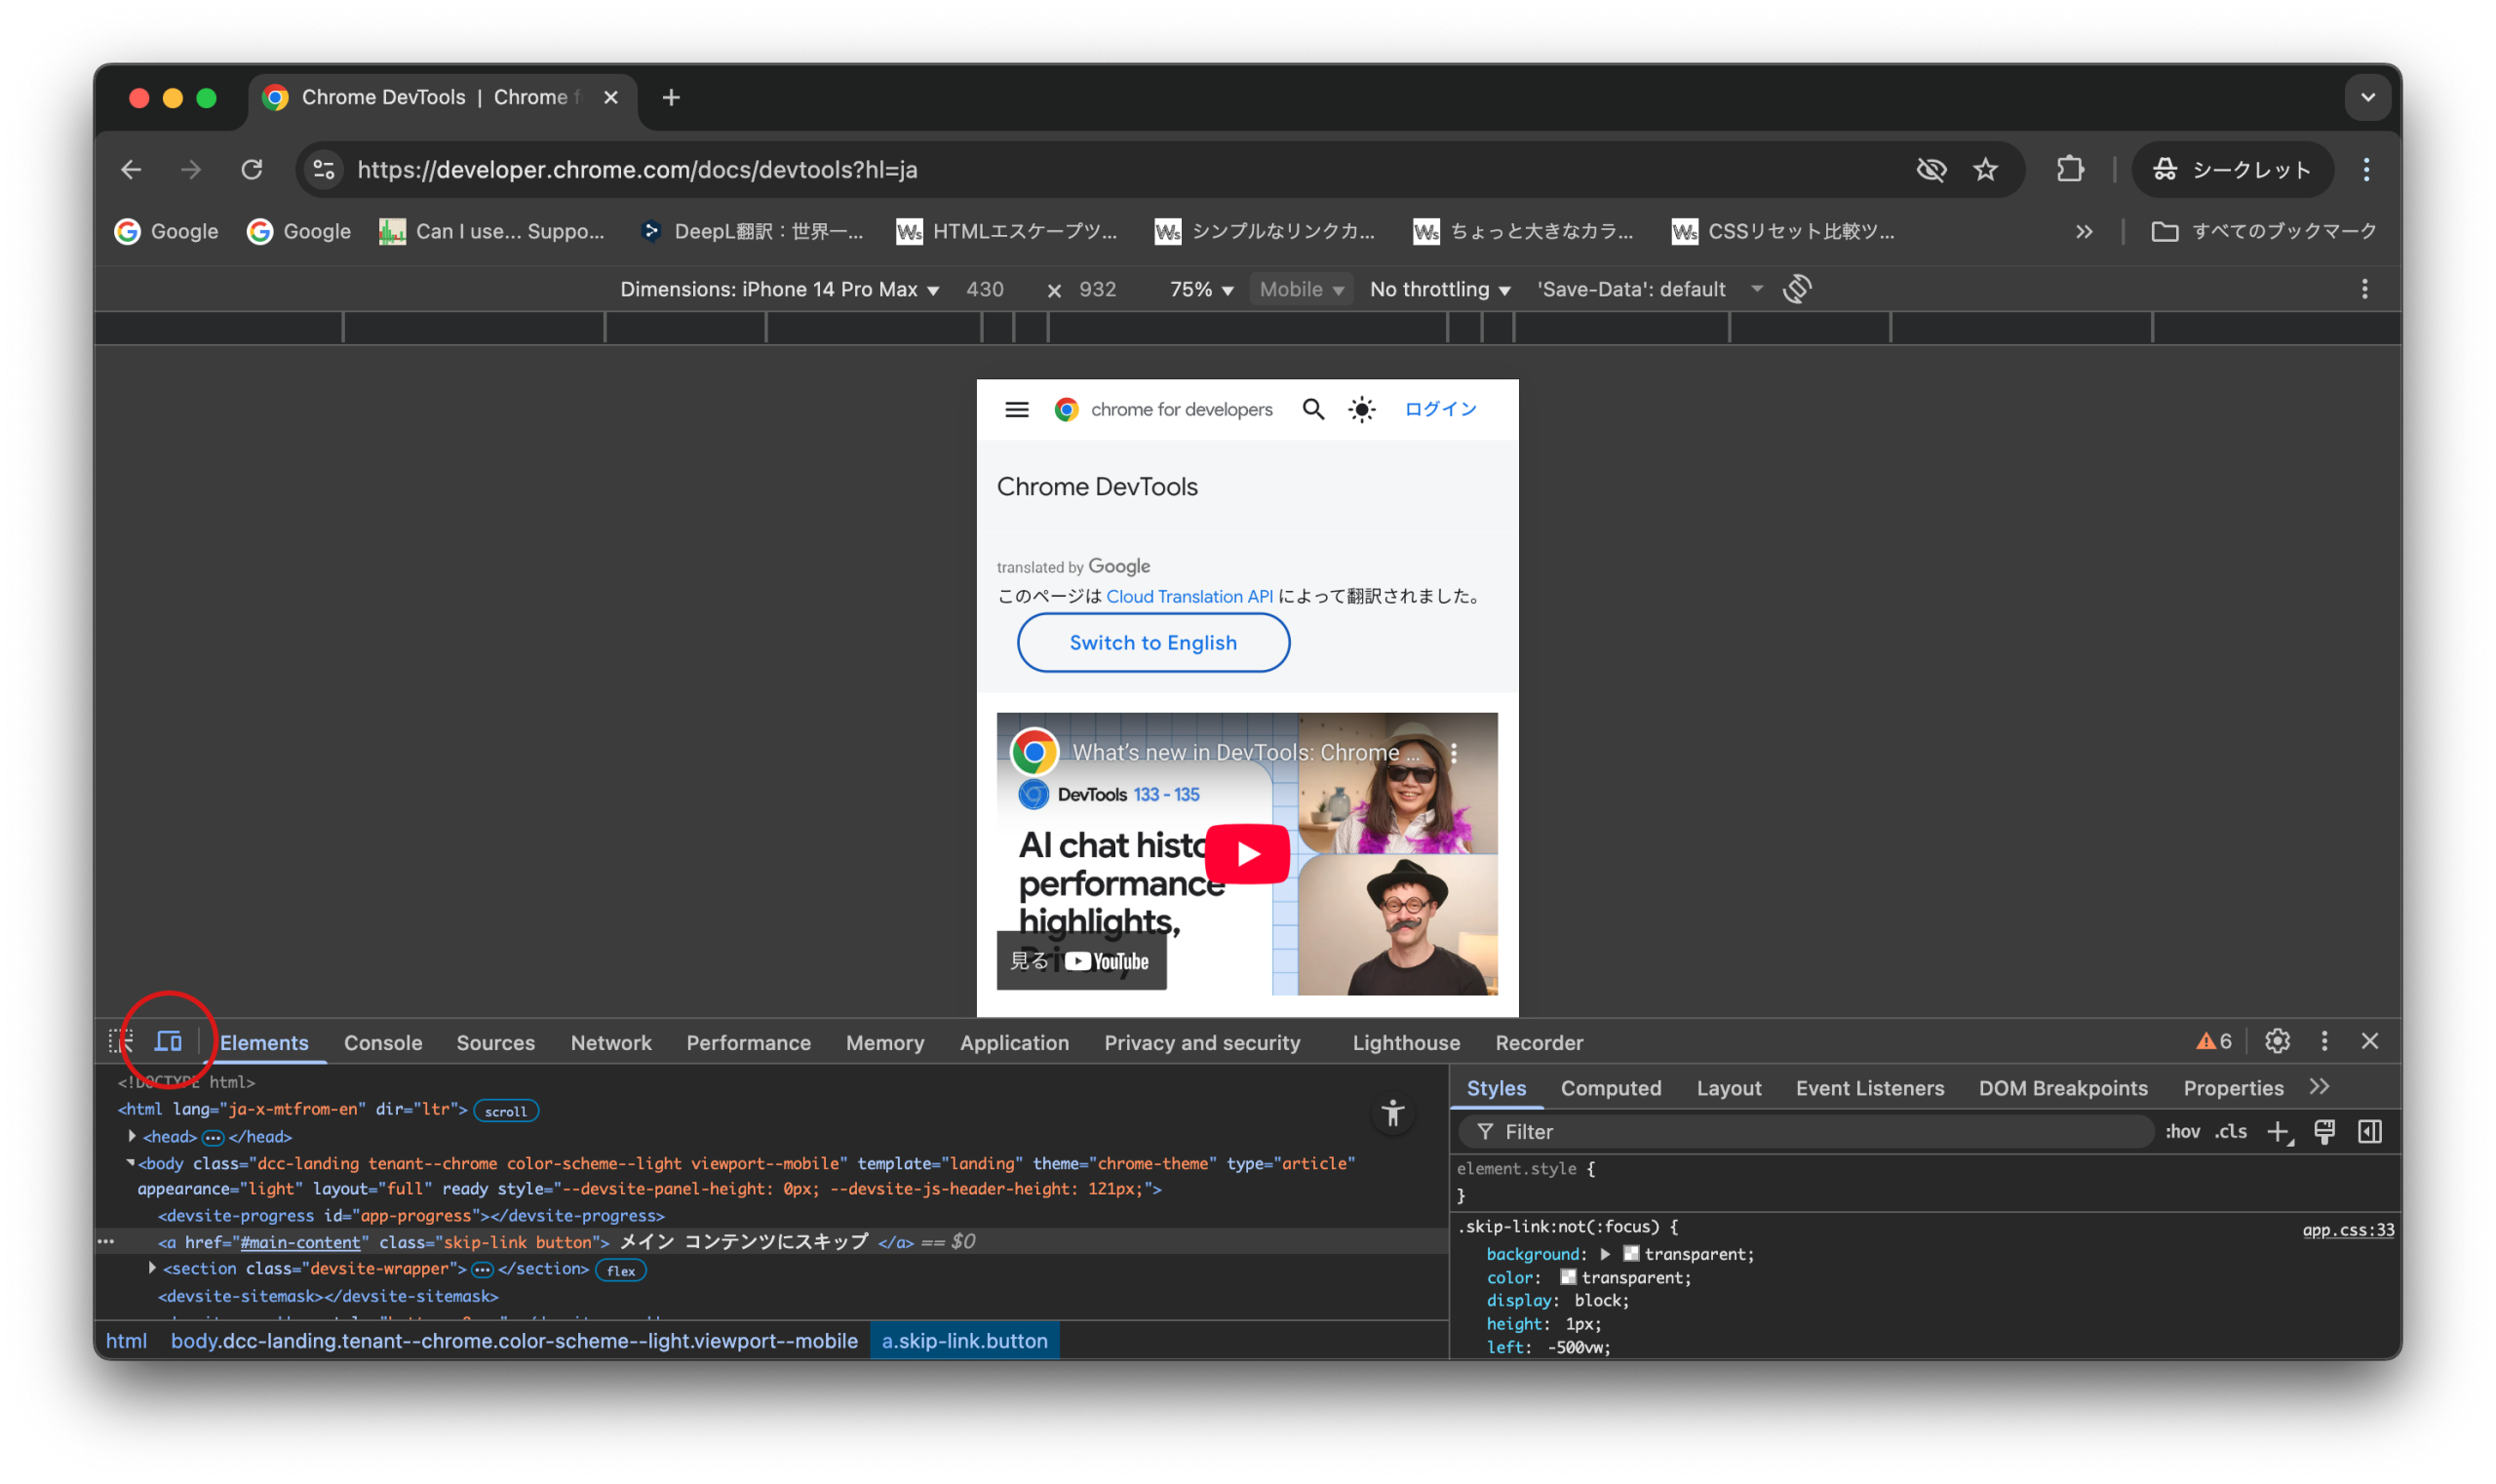This screenshot has height=1484, width=2496.
Task: Click the Switch to English button
Action: 1153,642
